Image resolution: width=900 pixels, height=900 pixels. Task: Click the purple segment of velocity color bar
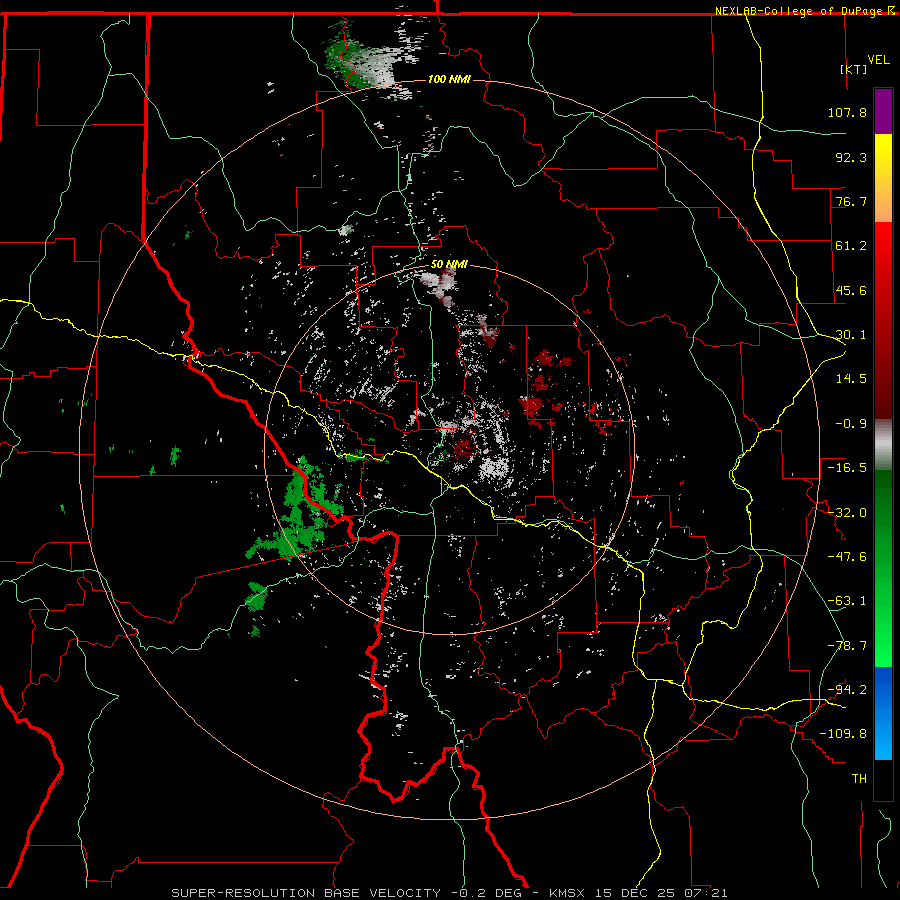pyautogui.click(x=883, y=112)
